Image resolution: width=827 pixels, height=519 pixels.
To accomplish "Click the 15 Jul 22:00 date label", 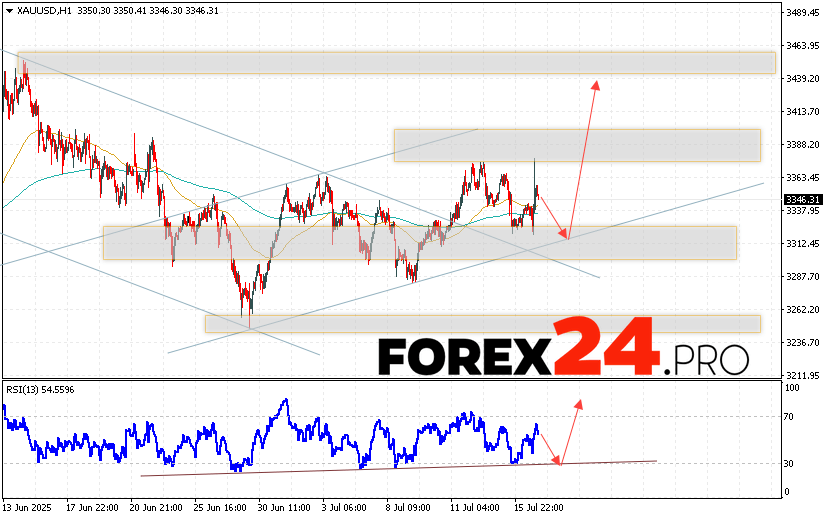I will 539,509.
